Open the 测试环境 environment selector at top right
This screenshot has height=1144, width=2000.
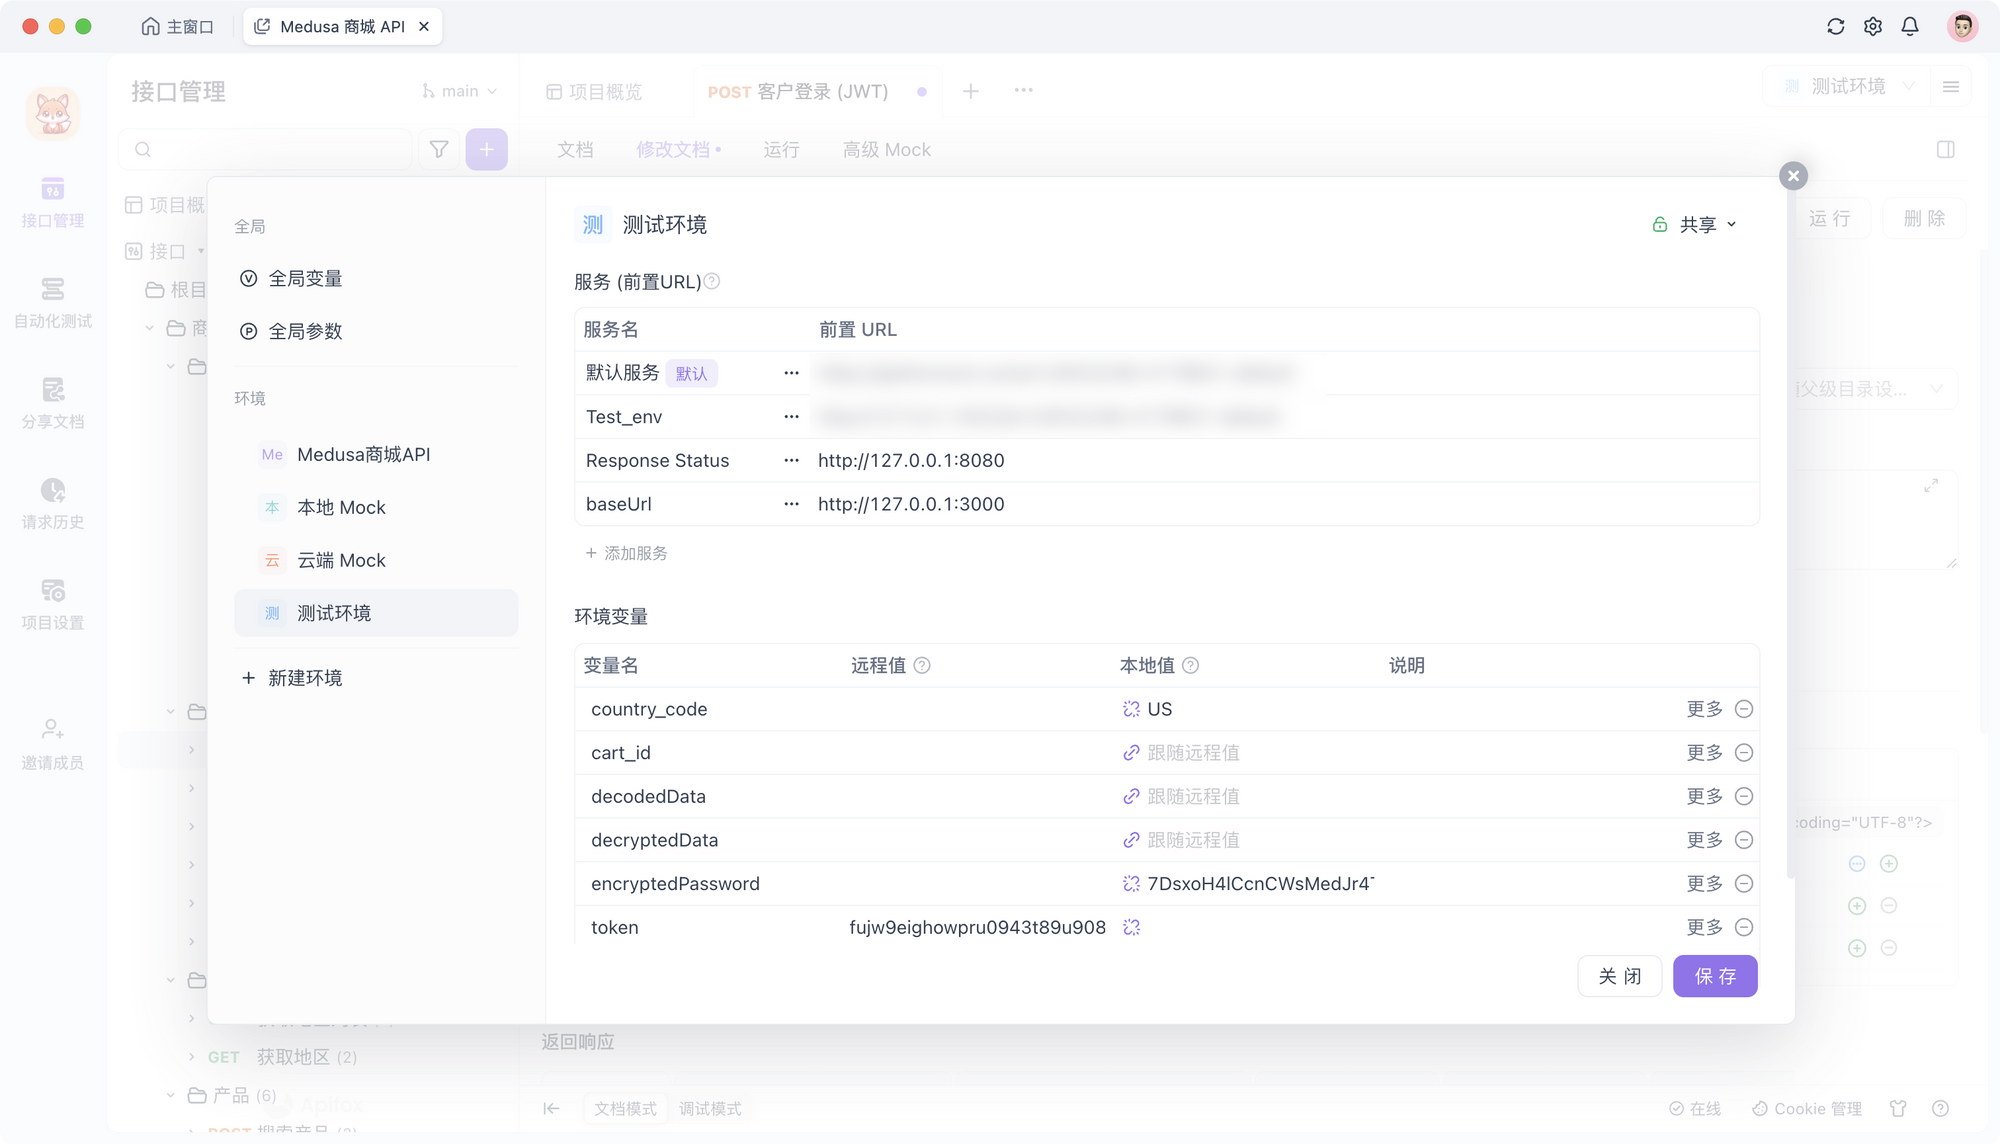pos(1848,87)
